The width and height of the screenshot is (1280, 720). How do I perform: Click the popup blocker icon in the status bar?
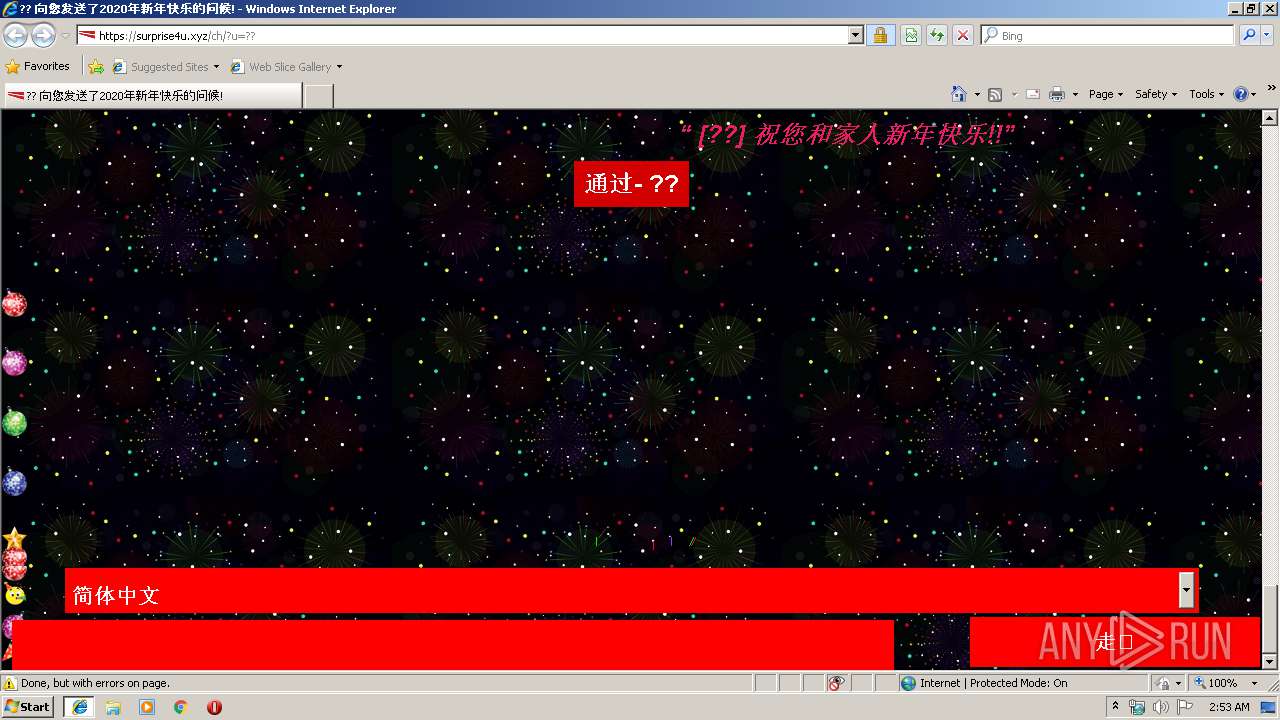pos(836,683)
